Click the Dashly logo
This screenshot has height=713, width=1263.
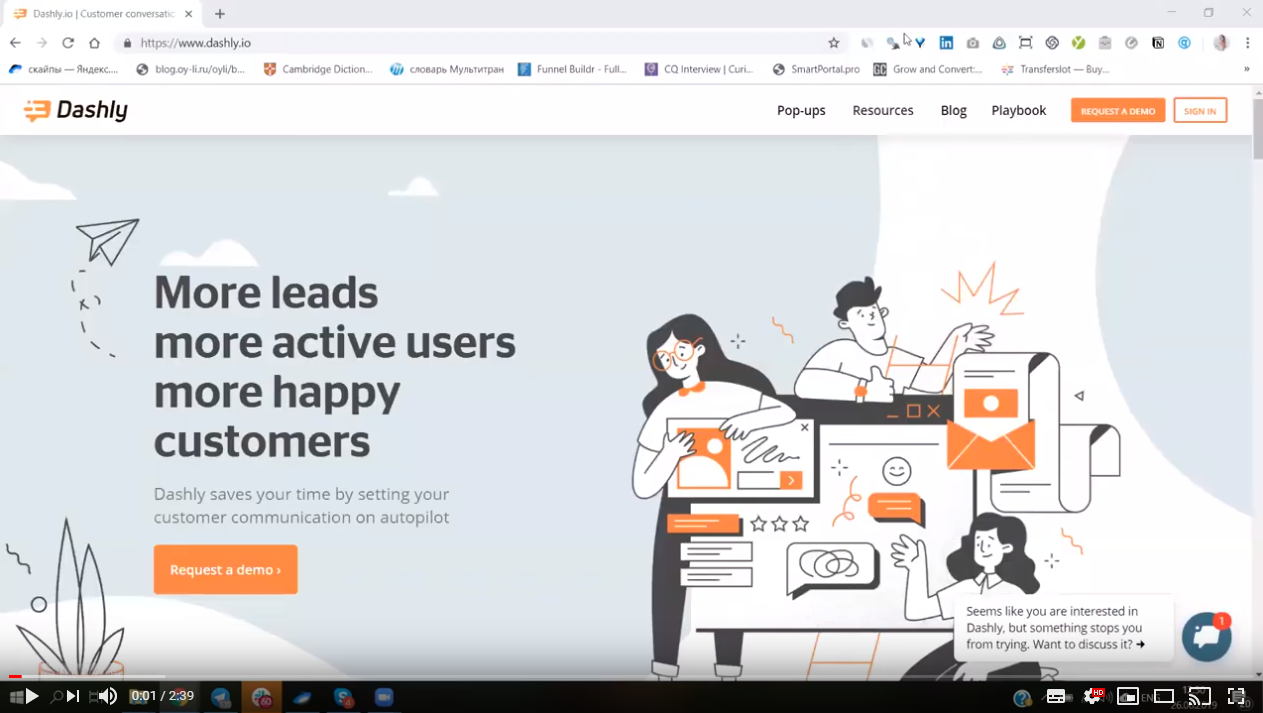tap(76, 110)
